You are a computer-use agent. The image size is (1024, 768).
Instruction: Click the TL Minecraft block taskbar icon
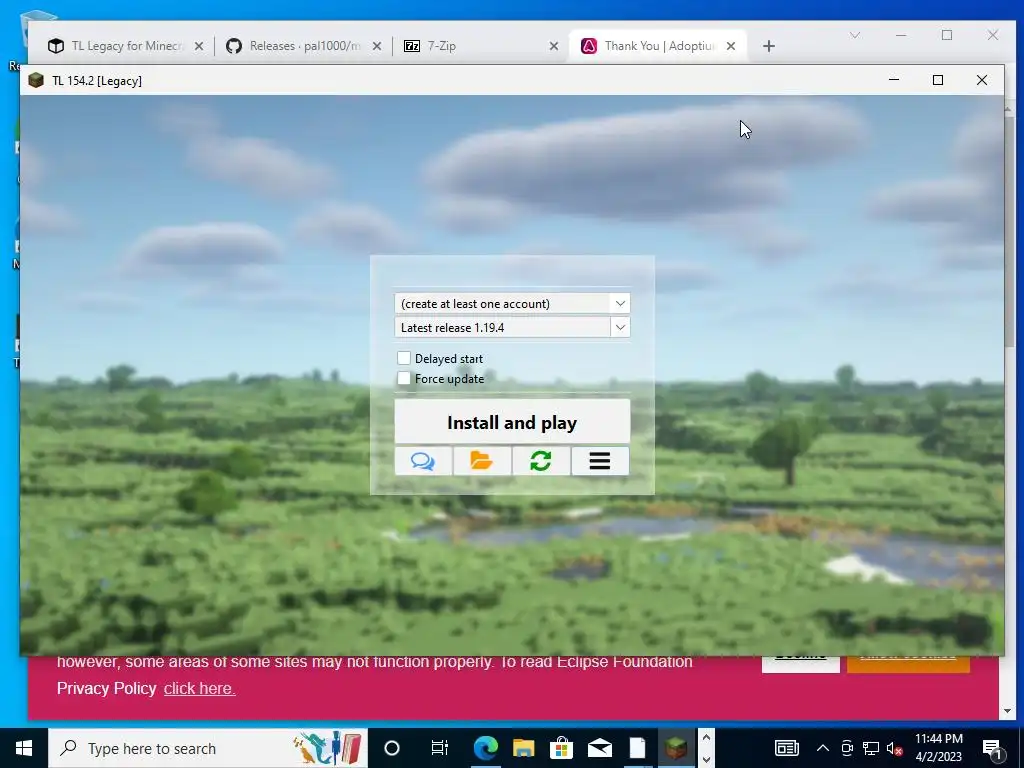tap(676, 748)
